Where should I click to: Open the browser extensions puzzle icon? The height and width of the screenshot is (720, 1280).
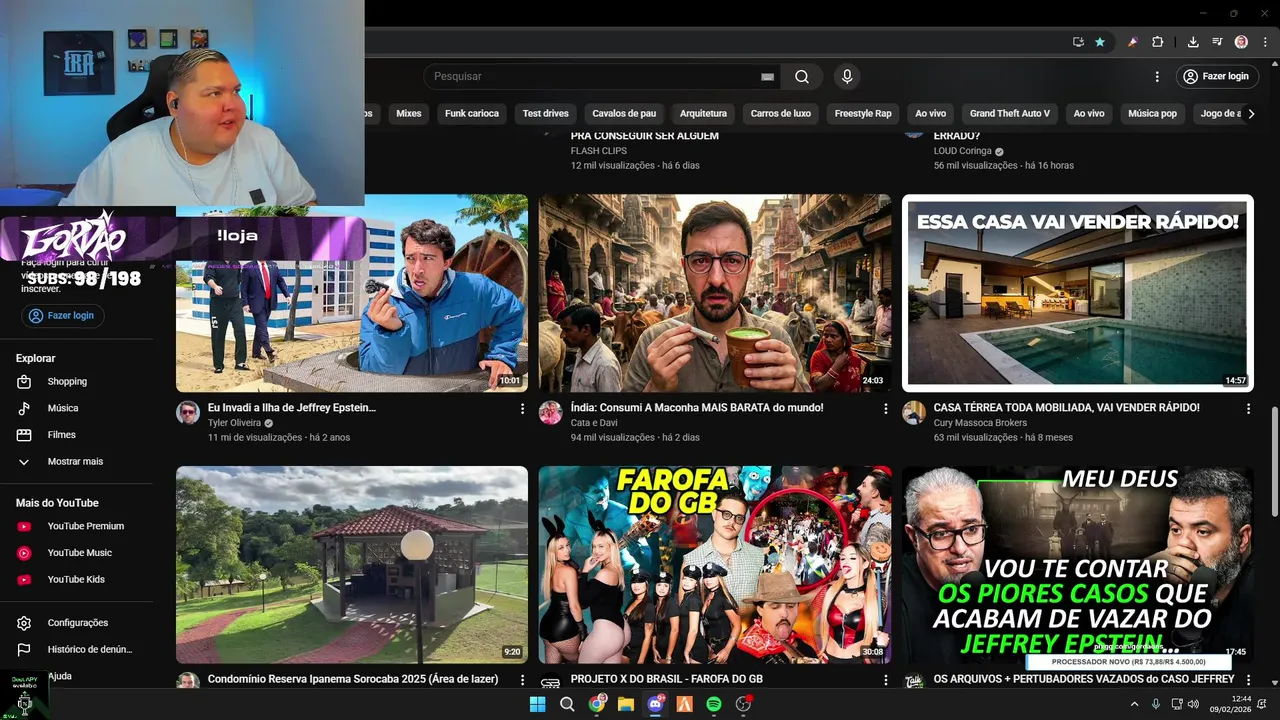click(x=1157, y=42)
